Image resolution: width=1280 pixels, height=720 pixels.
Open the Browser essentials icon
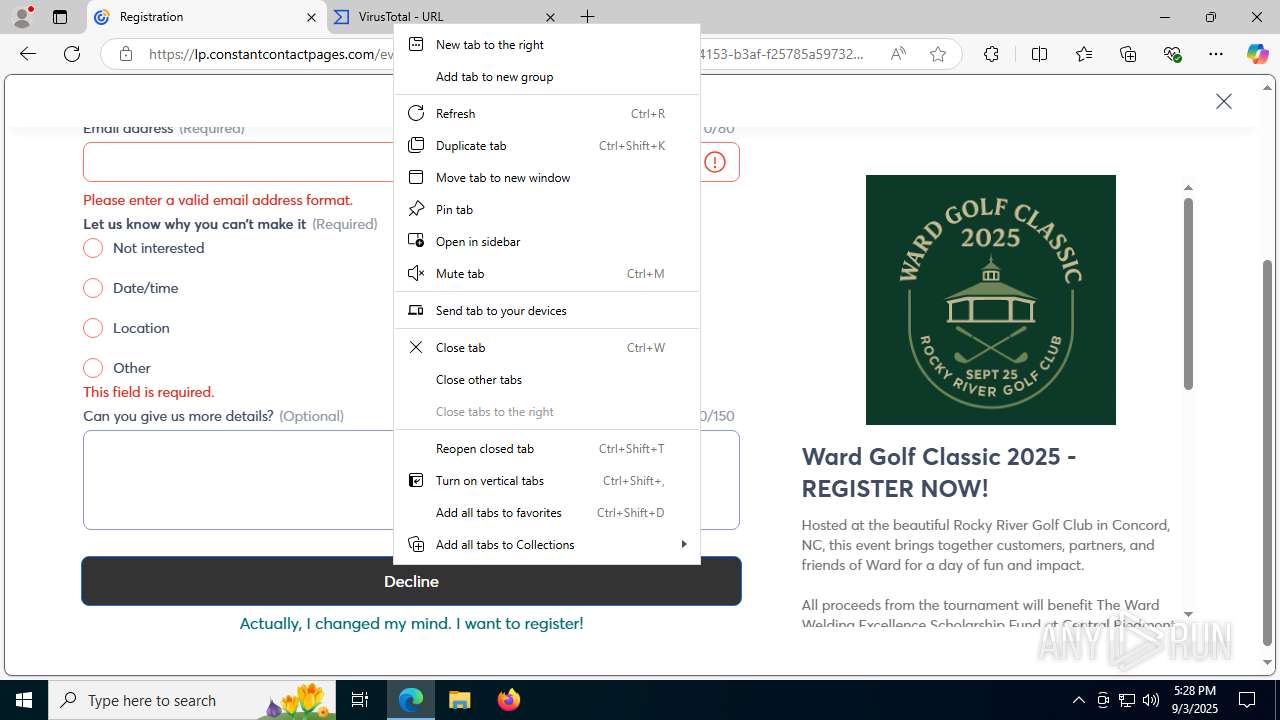click(x=1172, y=54)
